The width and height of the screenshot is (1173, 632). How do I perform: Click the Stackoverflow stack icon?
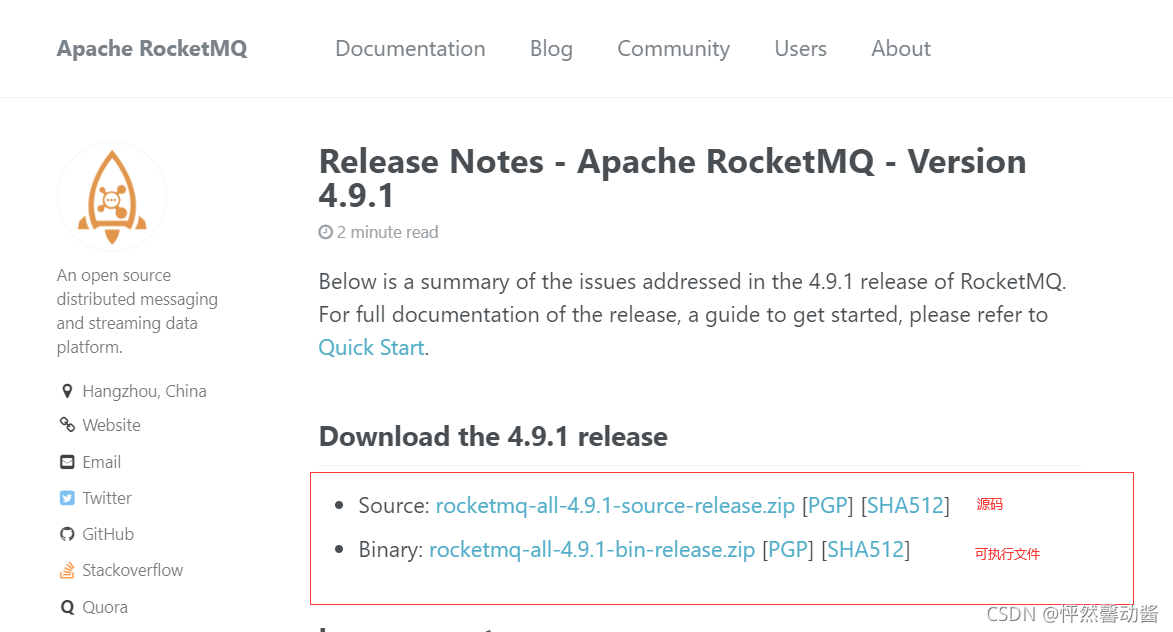[67, 570]
